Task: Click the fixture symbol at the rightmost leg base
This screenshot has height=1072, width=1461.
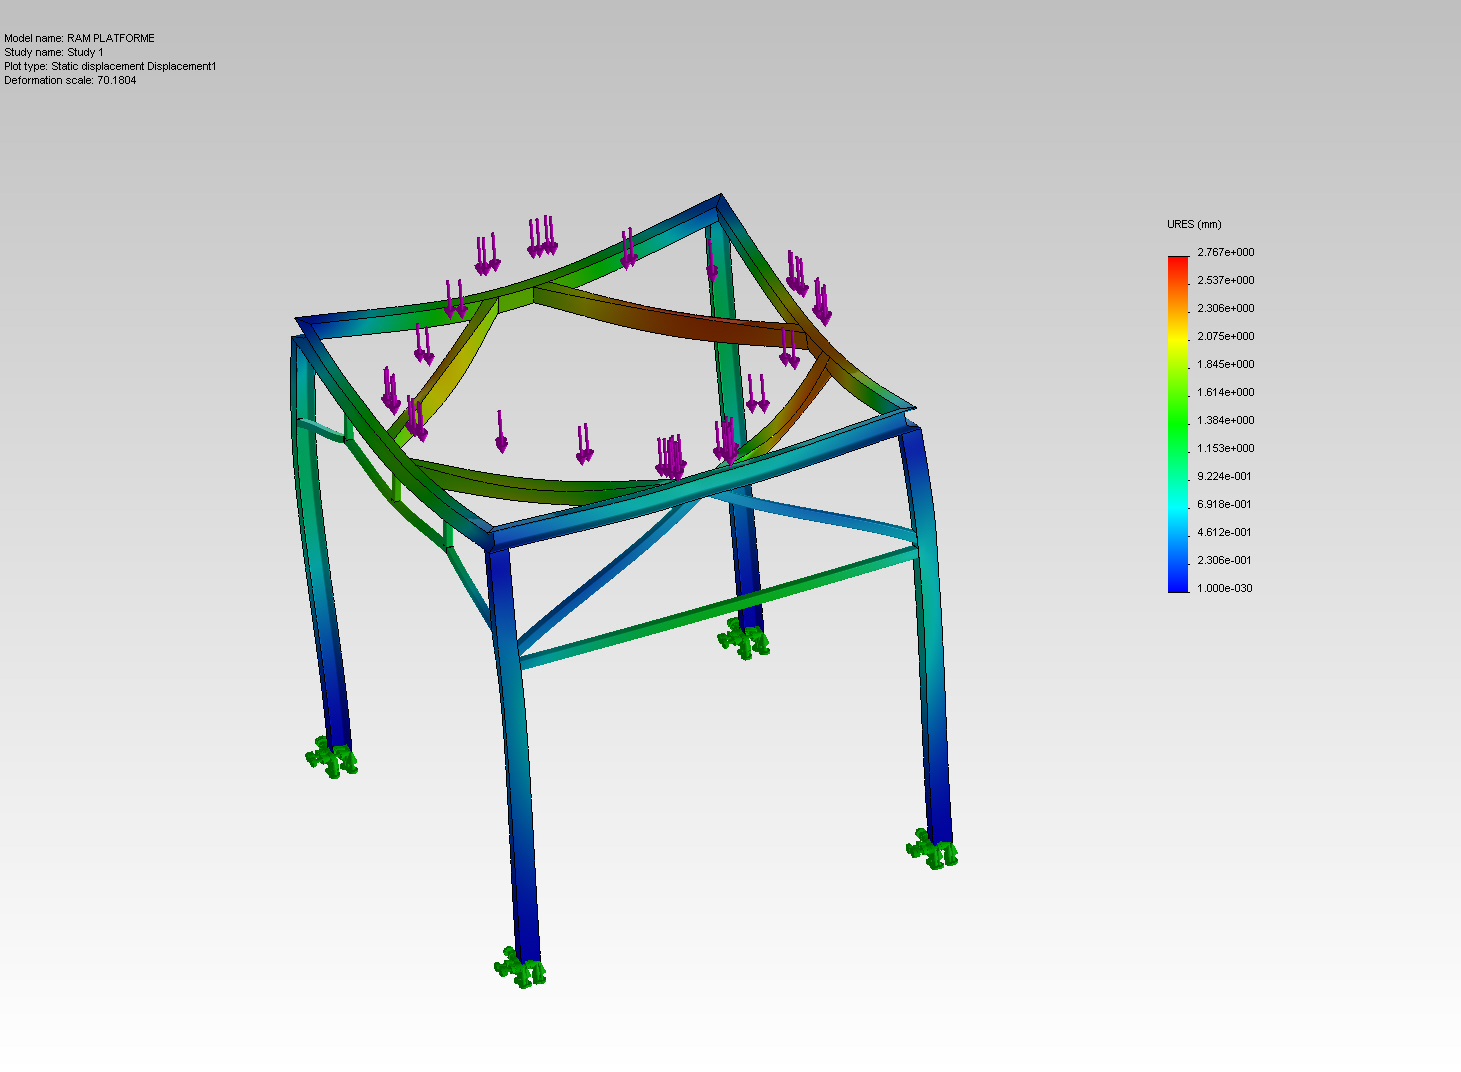Action: (932, 849)
